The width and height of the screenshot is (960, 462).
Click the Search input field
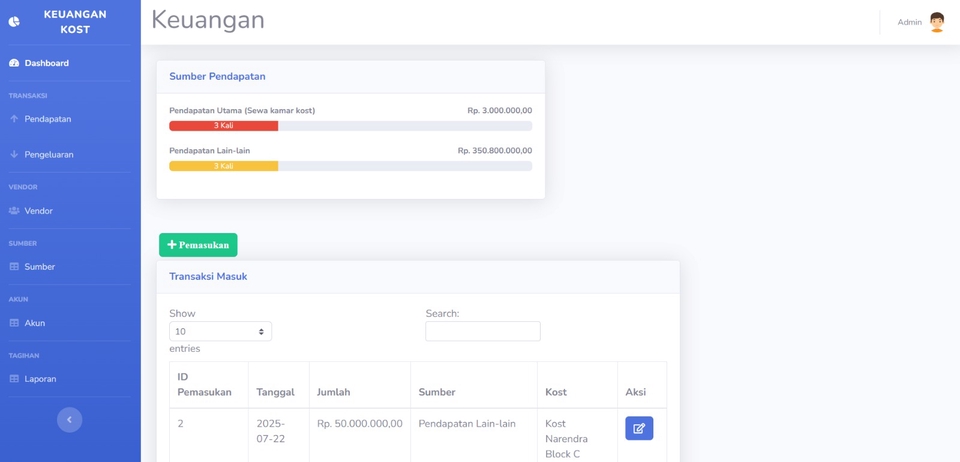click(482, 331)
